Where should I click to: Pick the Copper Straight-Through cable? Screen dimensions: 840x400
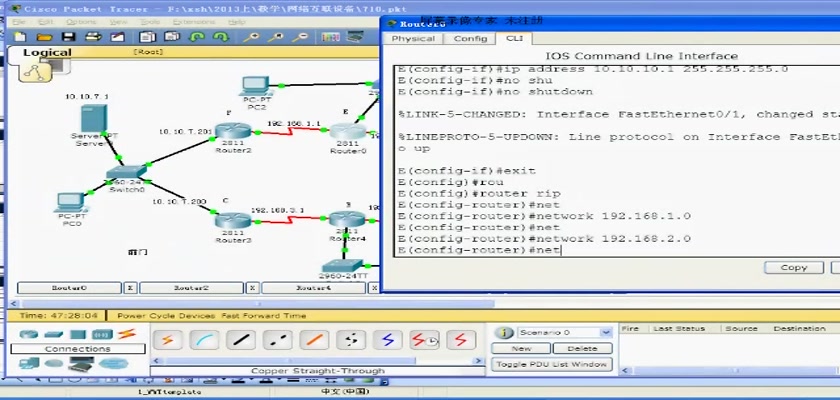[x=241, y=339]
